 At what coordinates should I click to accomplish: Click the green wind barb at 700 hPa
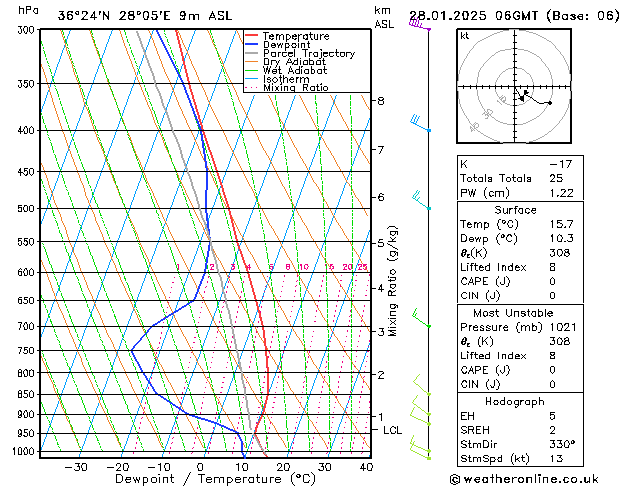point(421,318)
